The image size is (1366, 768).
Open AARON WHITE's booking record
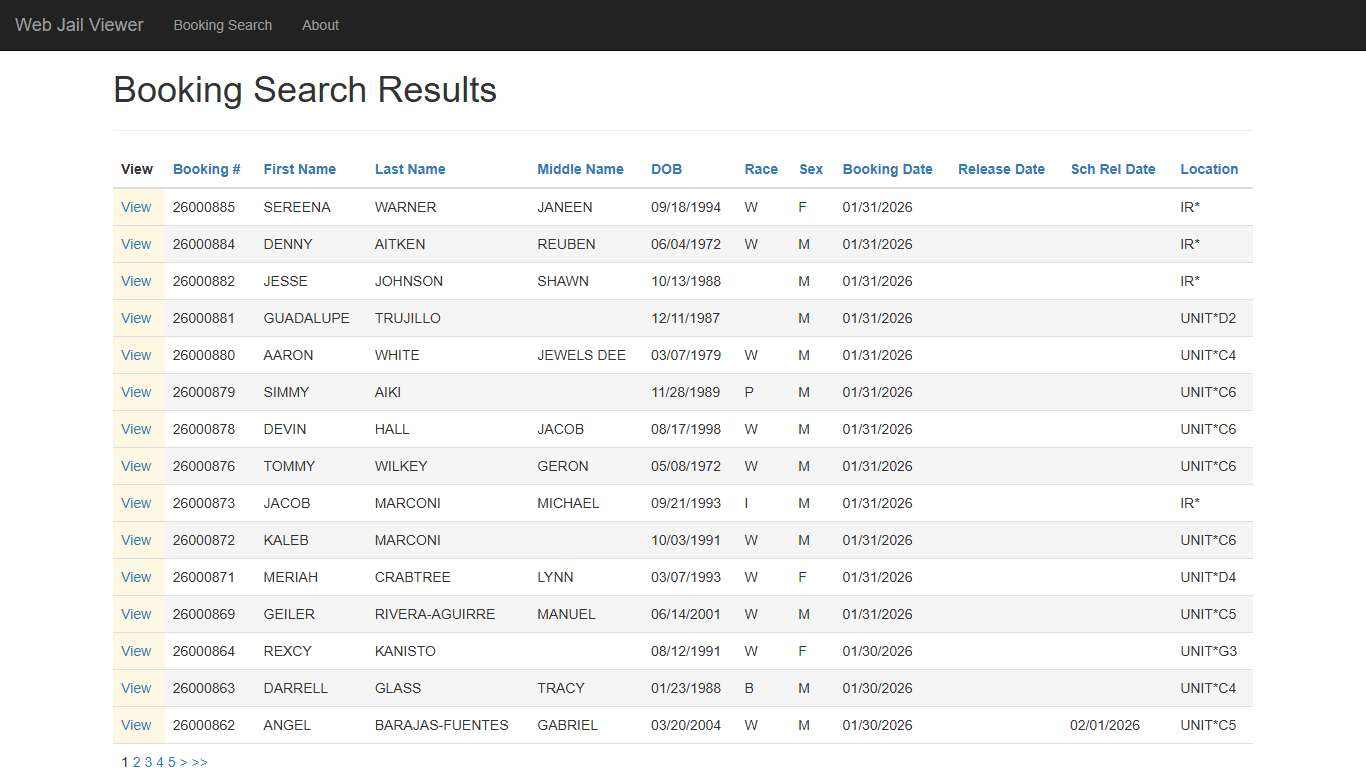click(136, 355)
